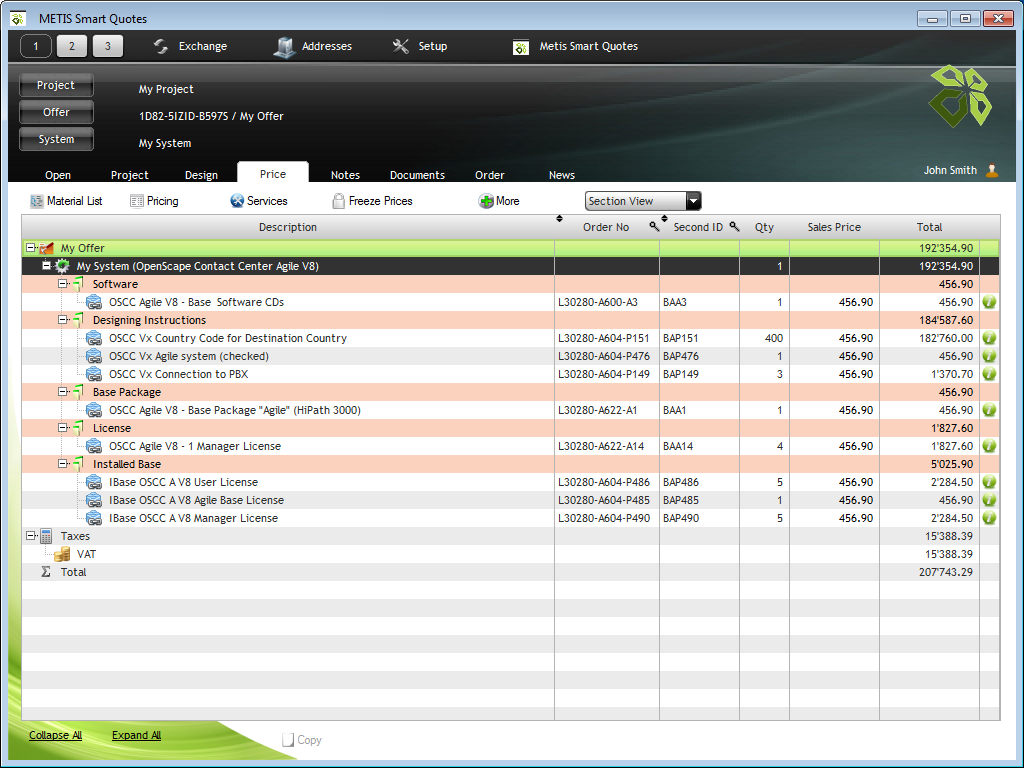Click the Qty column header

[764, 227]
